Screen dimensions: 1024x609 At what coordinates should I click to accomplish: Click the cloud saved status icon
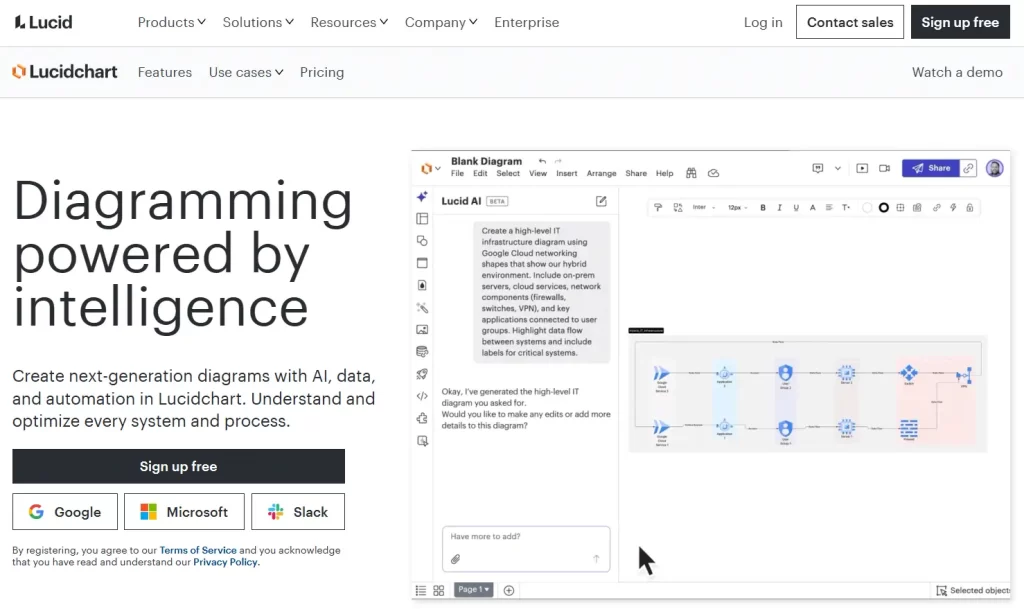pyautogui.click(x=713, y=173)
